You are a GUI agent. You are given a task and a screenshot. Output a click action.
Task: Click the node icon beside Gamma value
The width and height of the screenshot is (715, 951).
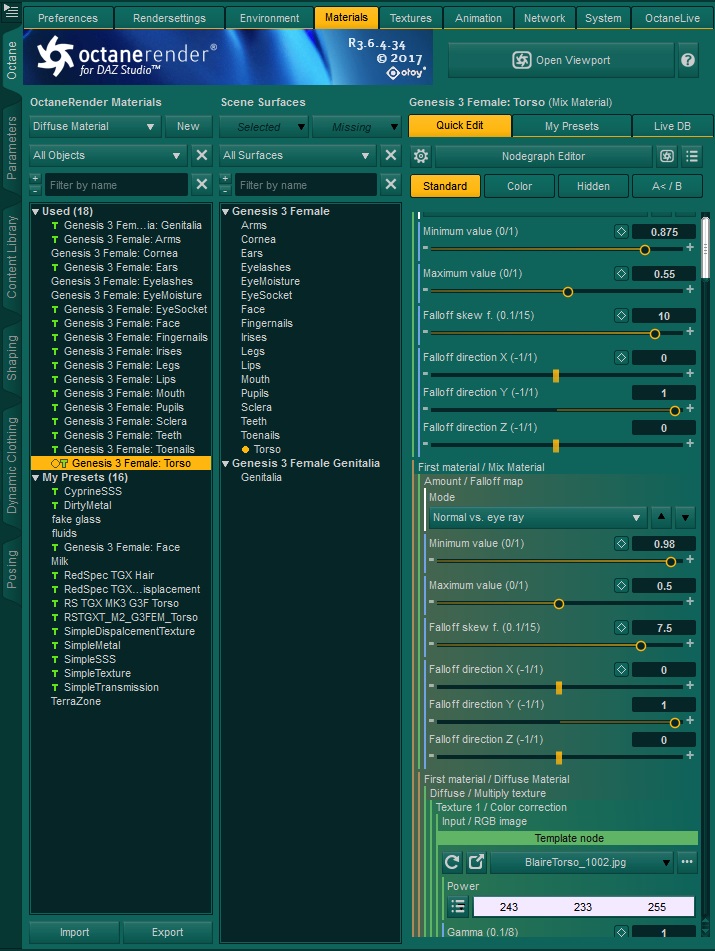621,932
